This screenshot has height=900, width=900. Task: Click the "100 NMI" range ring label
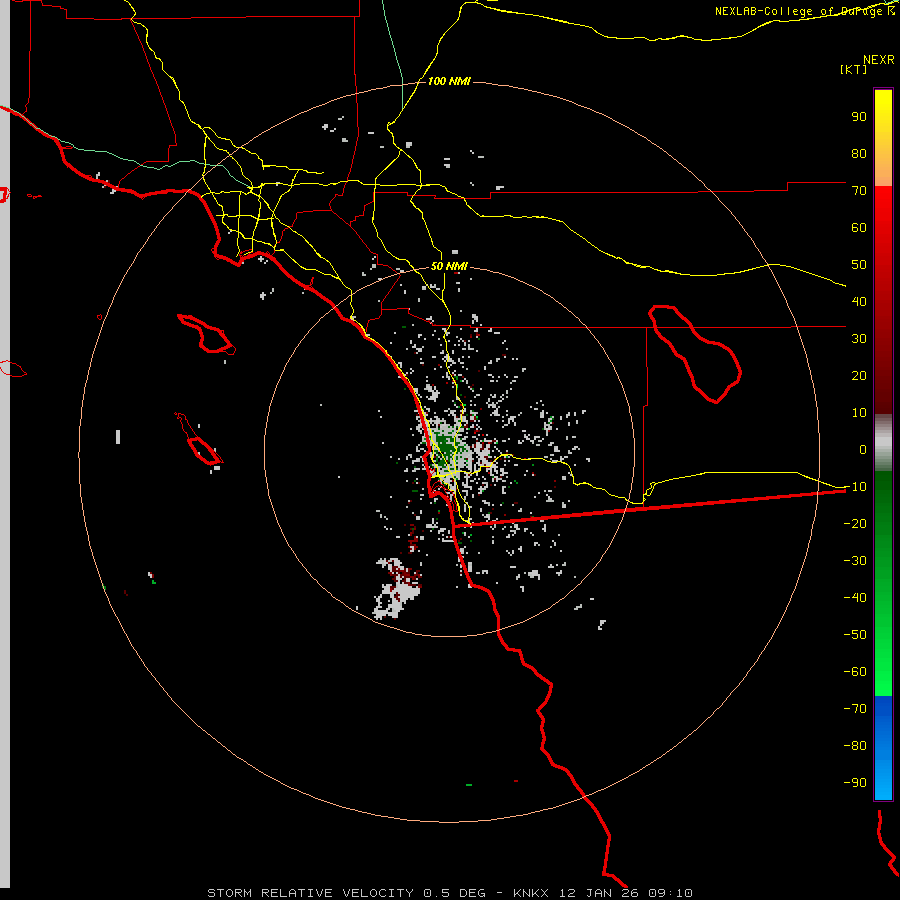449,82
